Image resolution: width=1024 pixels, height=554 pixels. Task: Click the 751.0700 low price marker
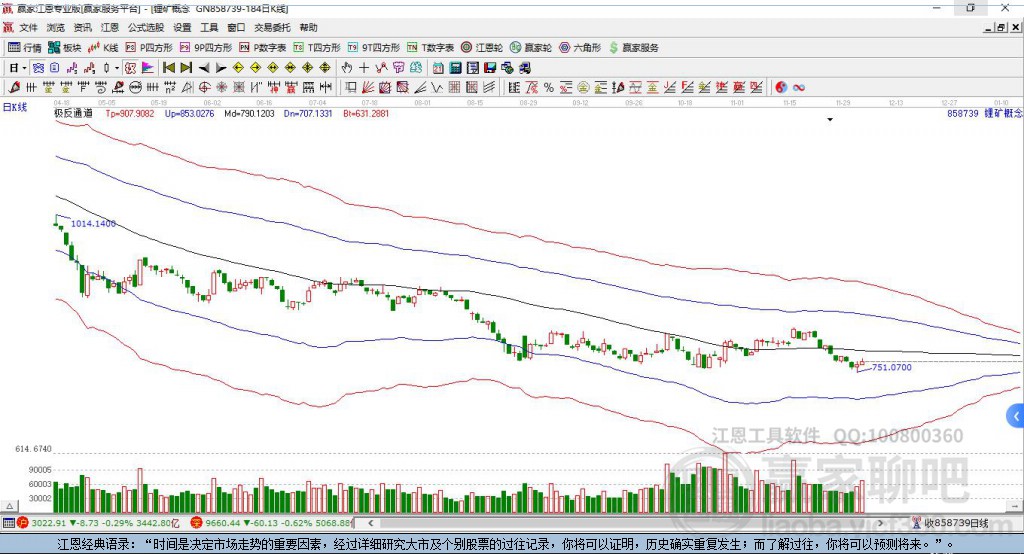point(891,367)
